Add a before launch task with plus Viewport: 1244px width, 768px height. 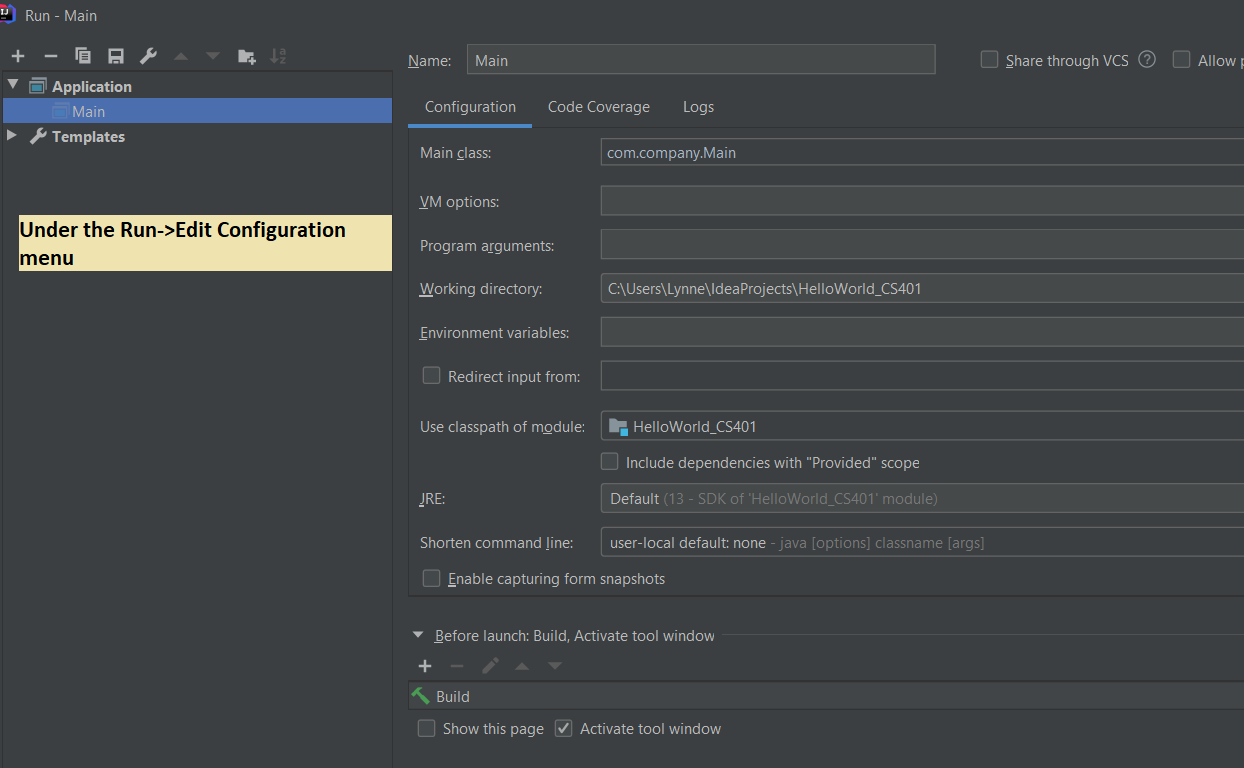(425, 666)
